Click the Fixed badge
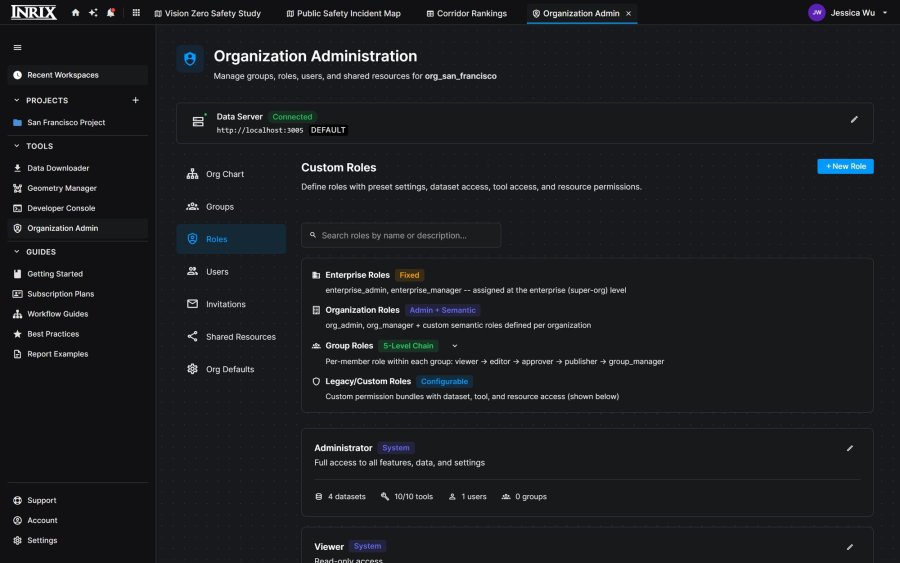 click(409, 275)
